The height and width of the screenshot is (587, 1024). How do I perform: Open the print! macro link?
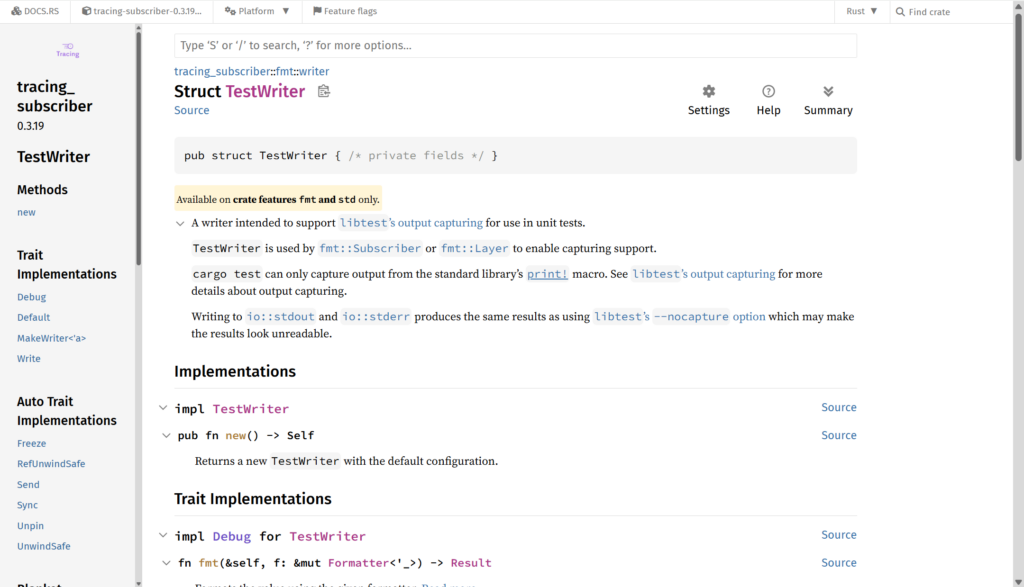pyautogui.click(x=547, y=274)
